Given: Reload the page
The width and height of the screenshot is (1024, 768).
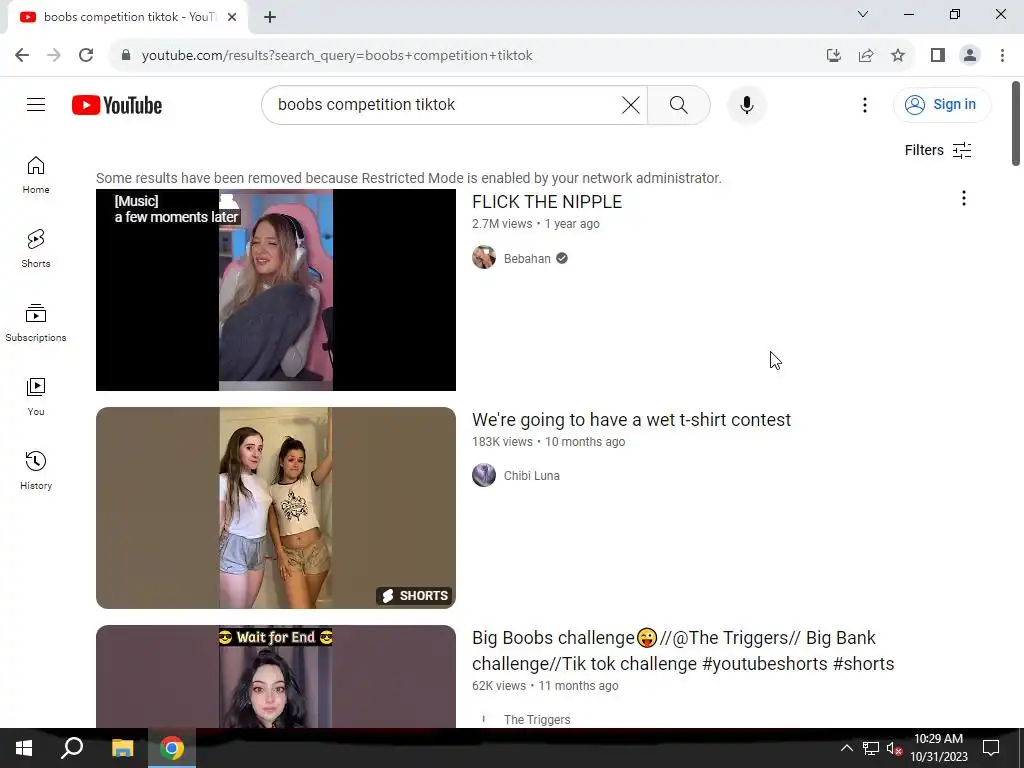Looking at the screenshot, I should coord(86,56).
